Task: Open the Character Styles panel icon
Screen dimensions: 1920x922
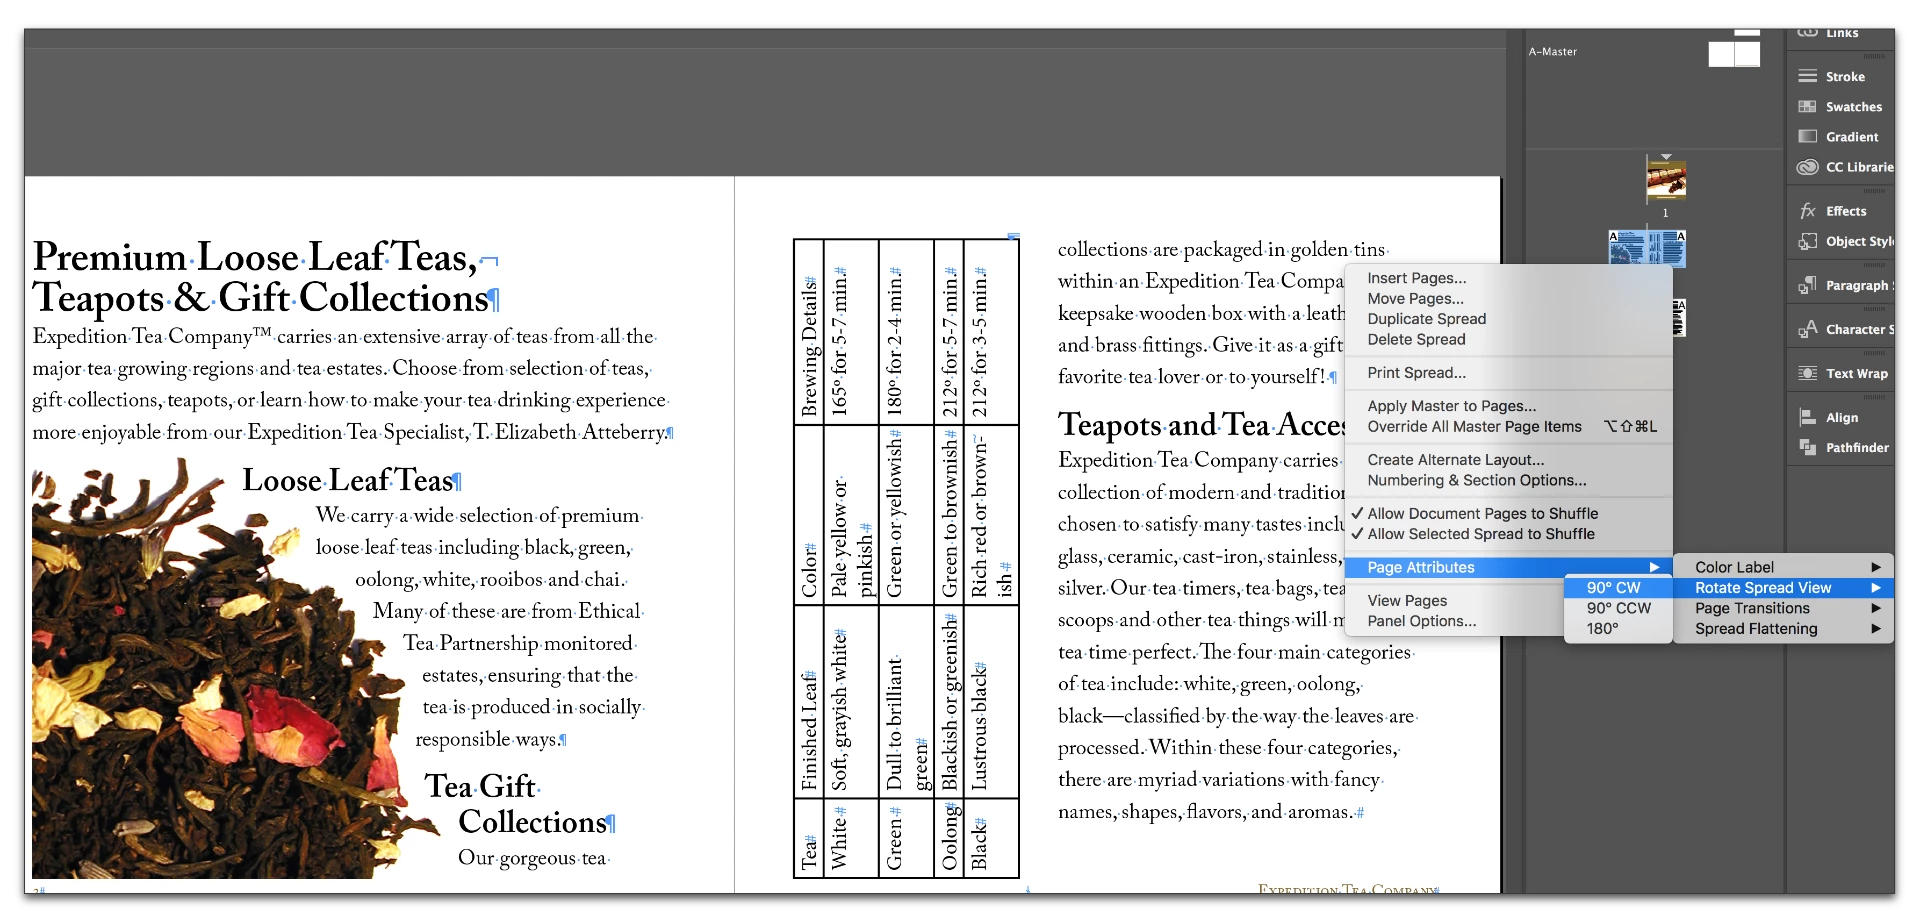Action: pos(1807,329)
